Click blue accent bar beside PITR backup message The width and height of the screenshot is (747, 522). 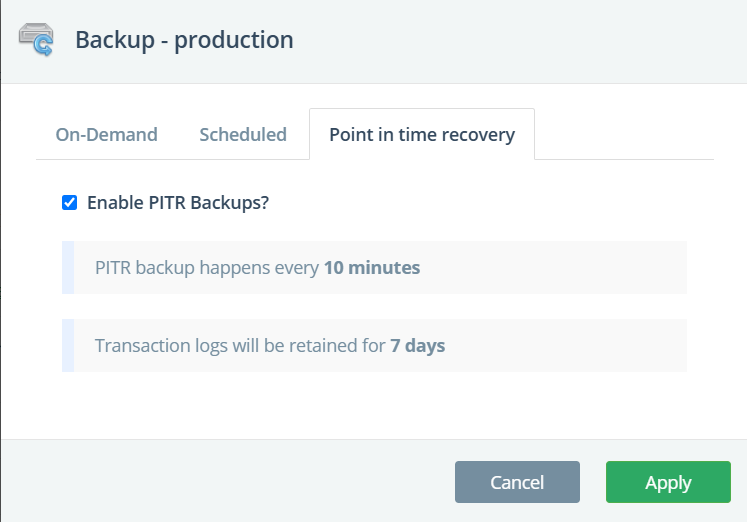pyautogui.click(x=68, y=268)
